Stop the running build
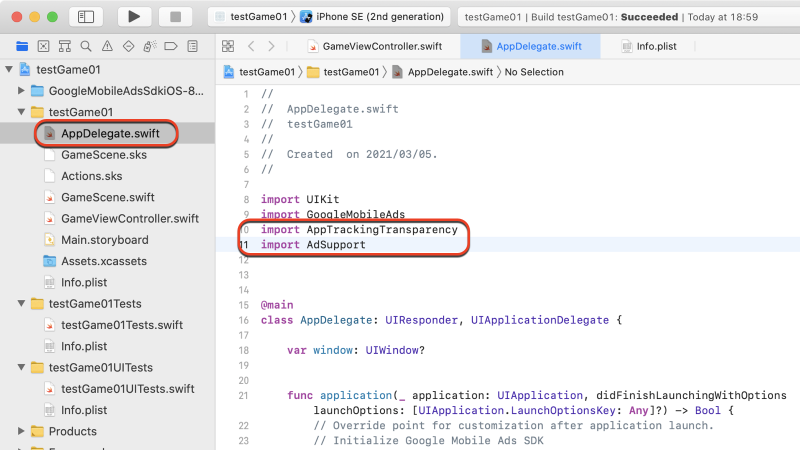This screenshot has height=450, width=800. 176,17
